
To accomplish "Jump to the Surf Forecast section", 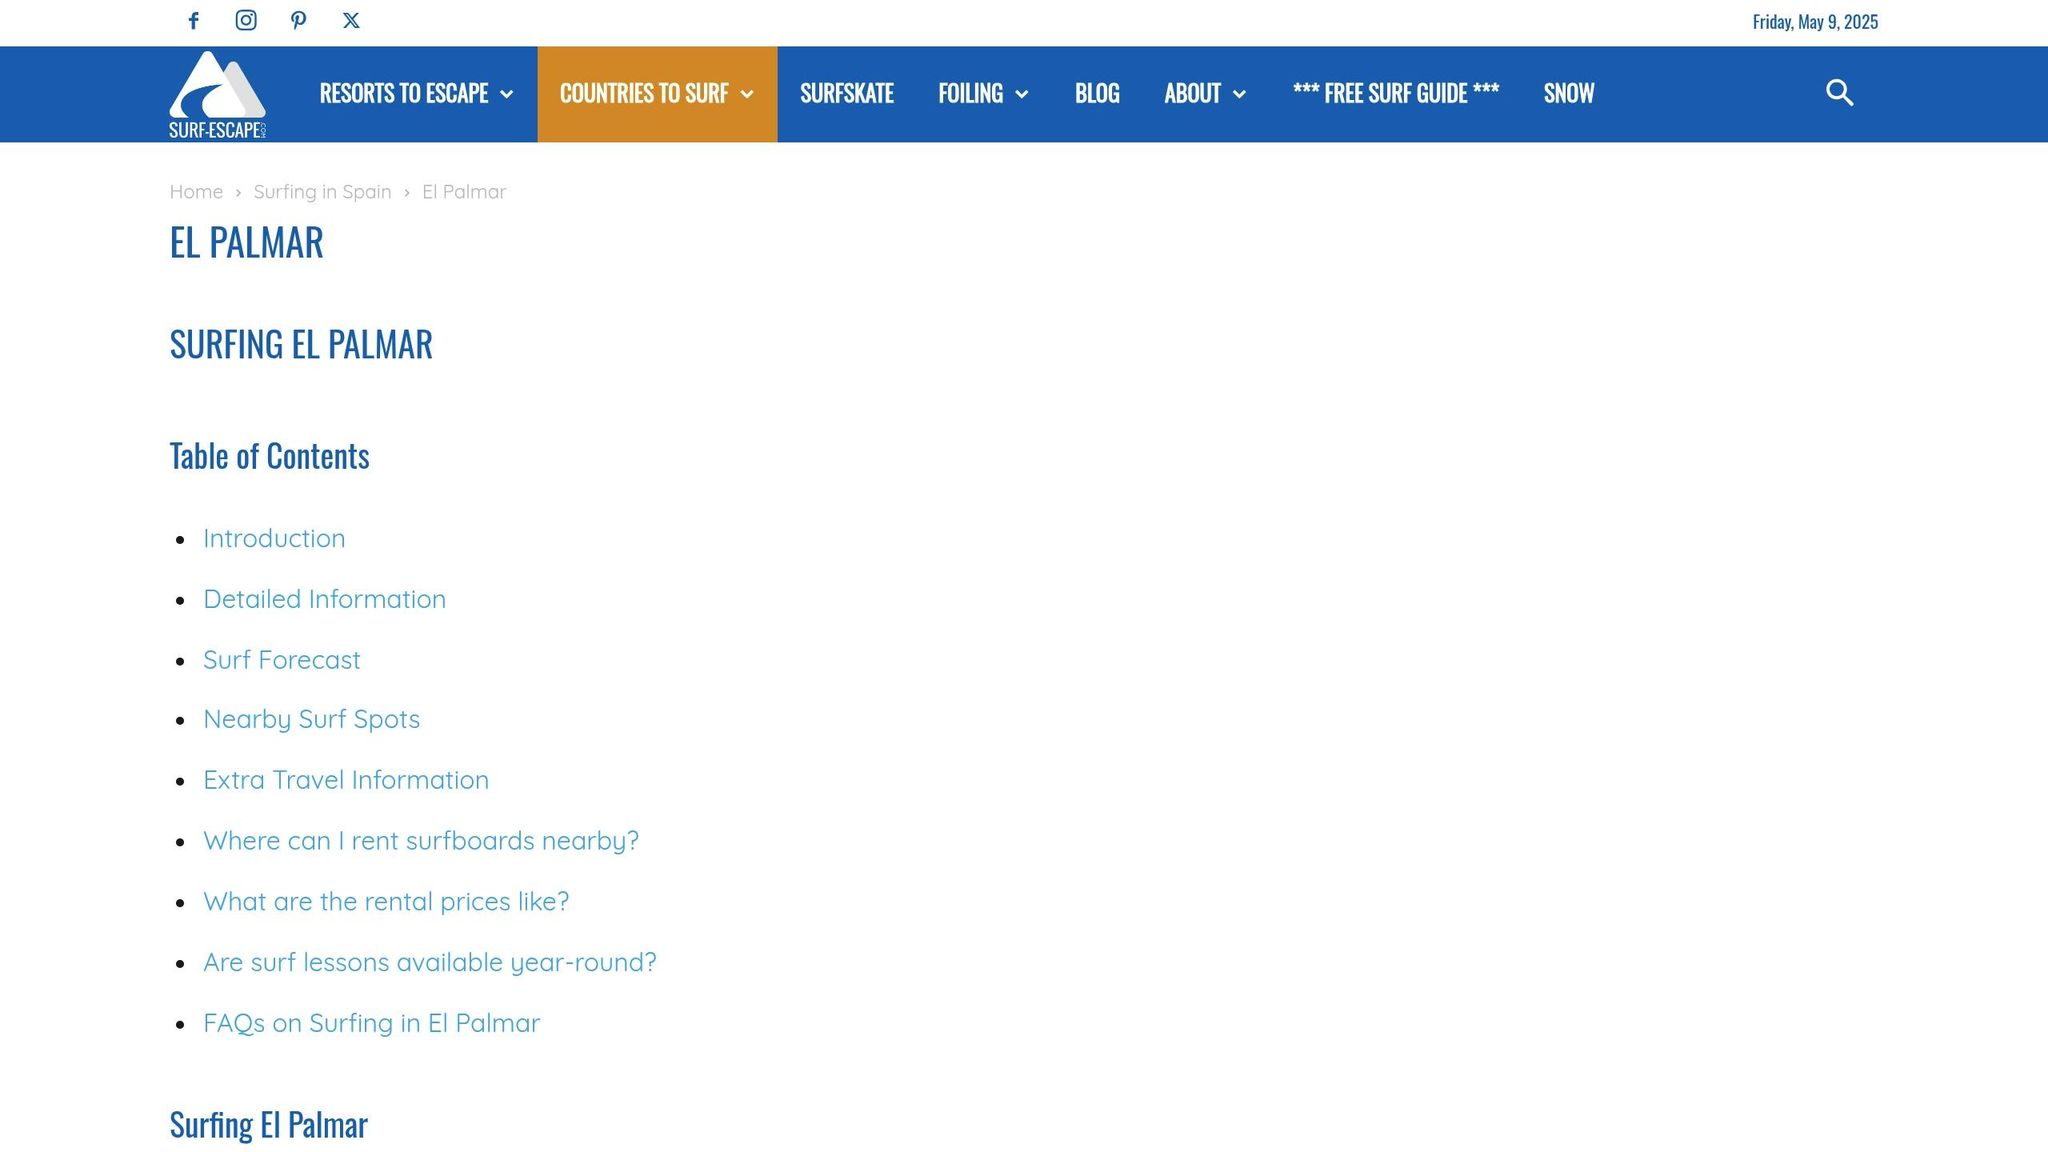I will click(281, 660).
